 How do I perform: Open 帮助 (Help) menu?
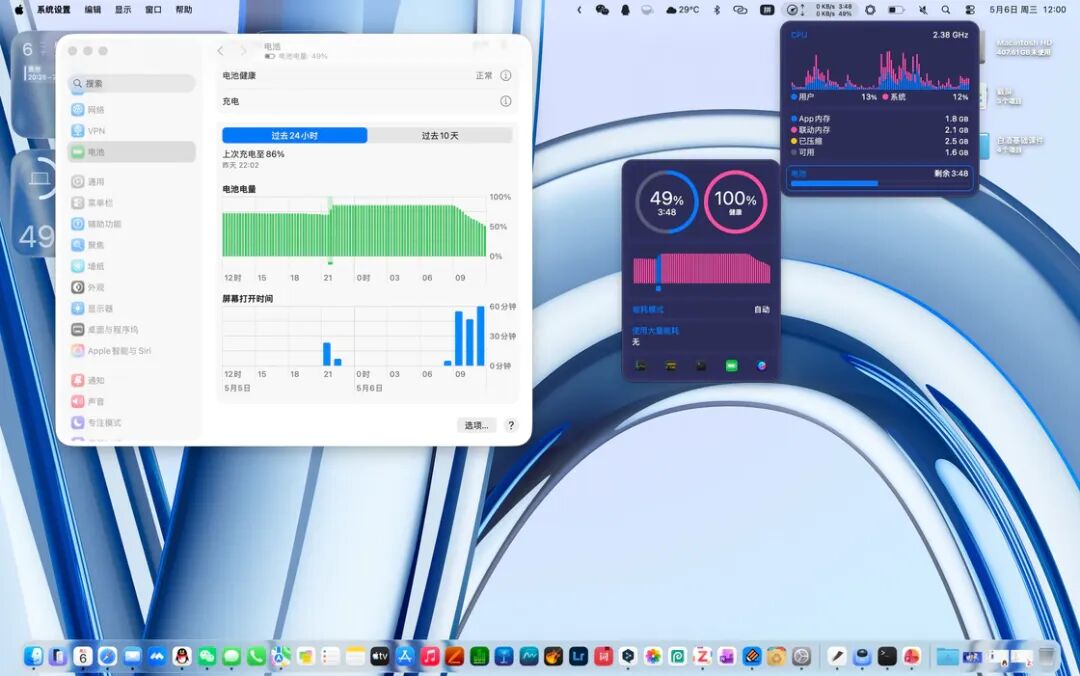184,10
